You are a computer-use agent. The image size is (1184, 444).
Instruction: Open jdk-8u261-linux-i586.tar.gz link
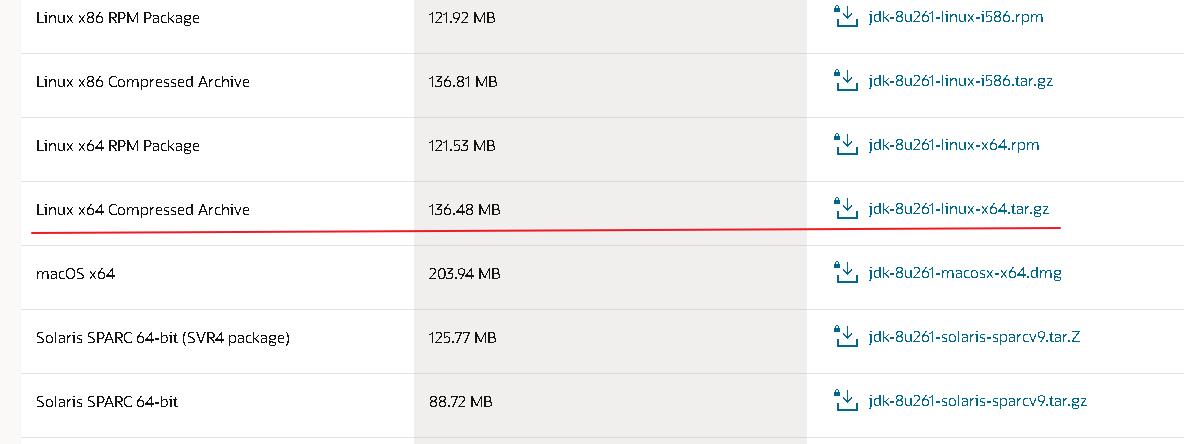click(x=960, y=81)
